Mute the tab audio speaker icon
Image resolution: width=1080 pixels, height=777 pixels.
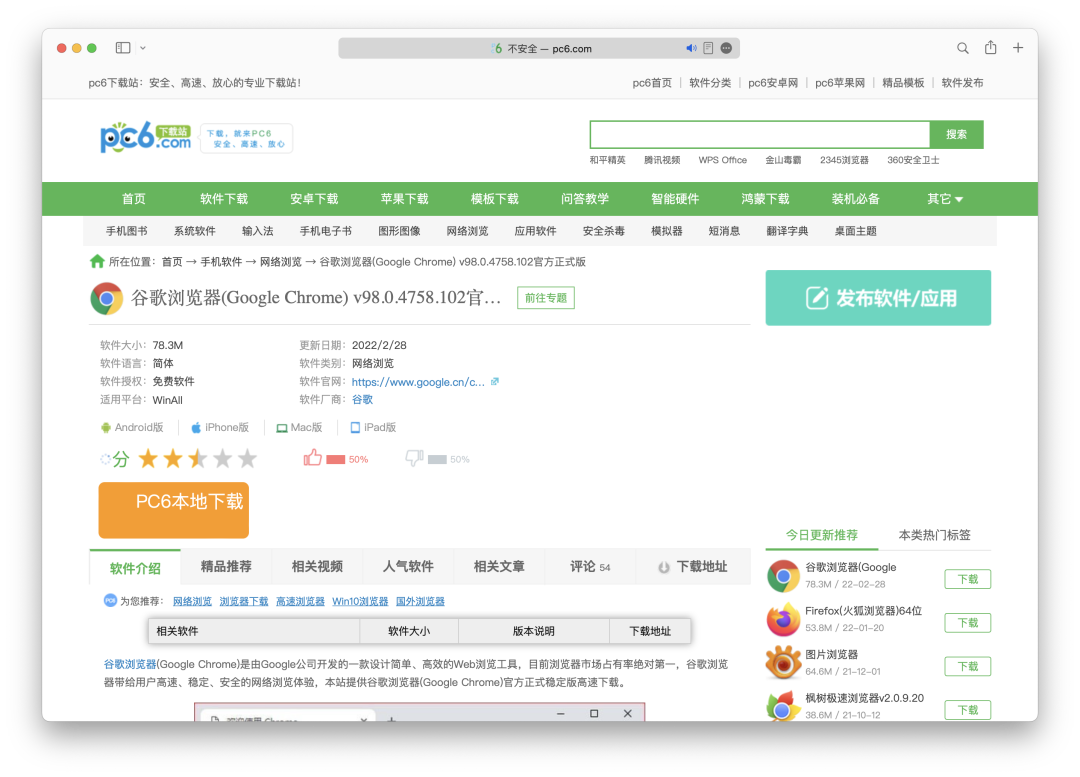[x=691, y=48]
